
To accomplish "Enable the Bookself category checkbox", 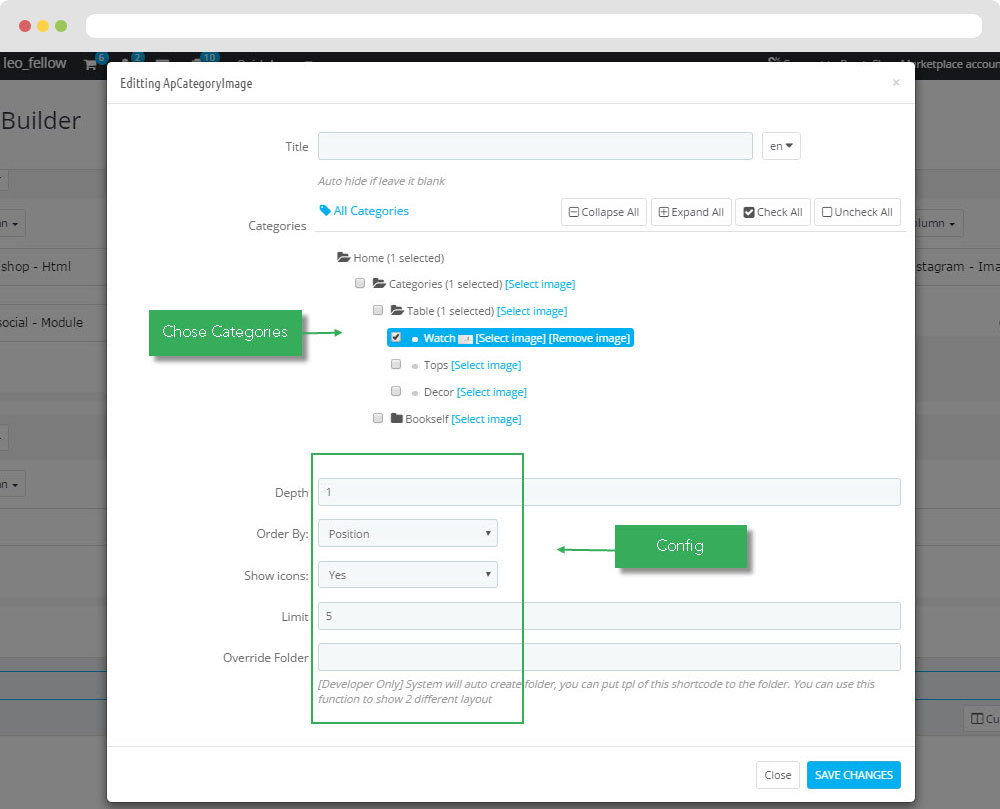I will pos(377,419).
